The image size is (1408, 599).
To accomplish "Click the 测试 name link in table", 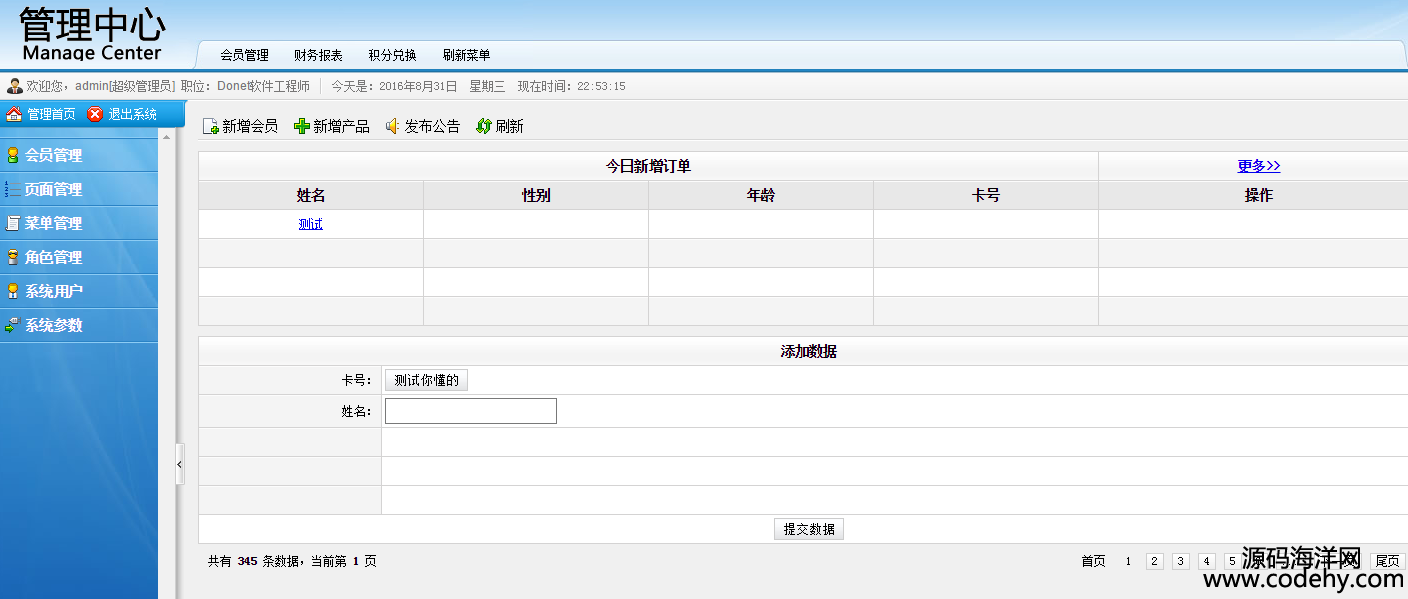I will coord(310,224).
